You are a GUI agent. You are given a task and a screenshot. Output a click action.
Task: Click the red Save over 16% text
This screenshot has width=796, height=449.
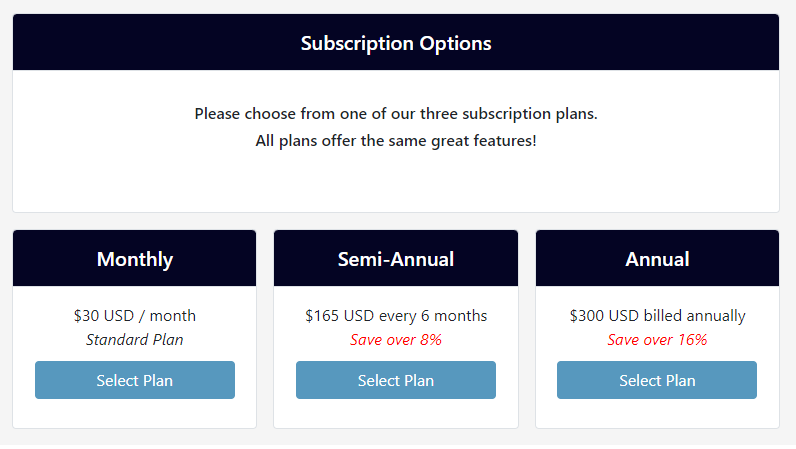coord(657,340)
